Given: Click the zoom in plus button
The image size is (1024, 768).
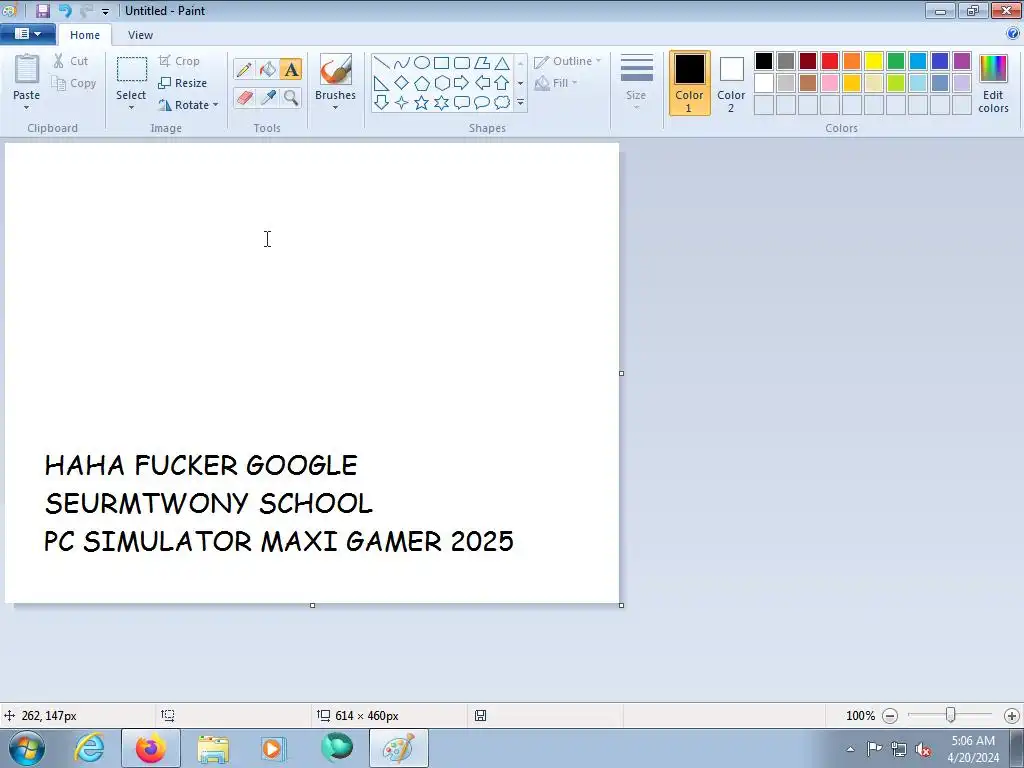Looking at the screenshot, I should point(1012,716).
